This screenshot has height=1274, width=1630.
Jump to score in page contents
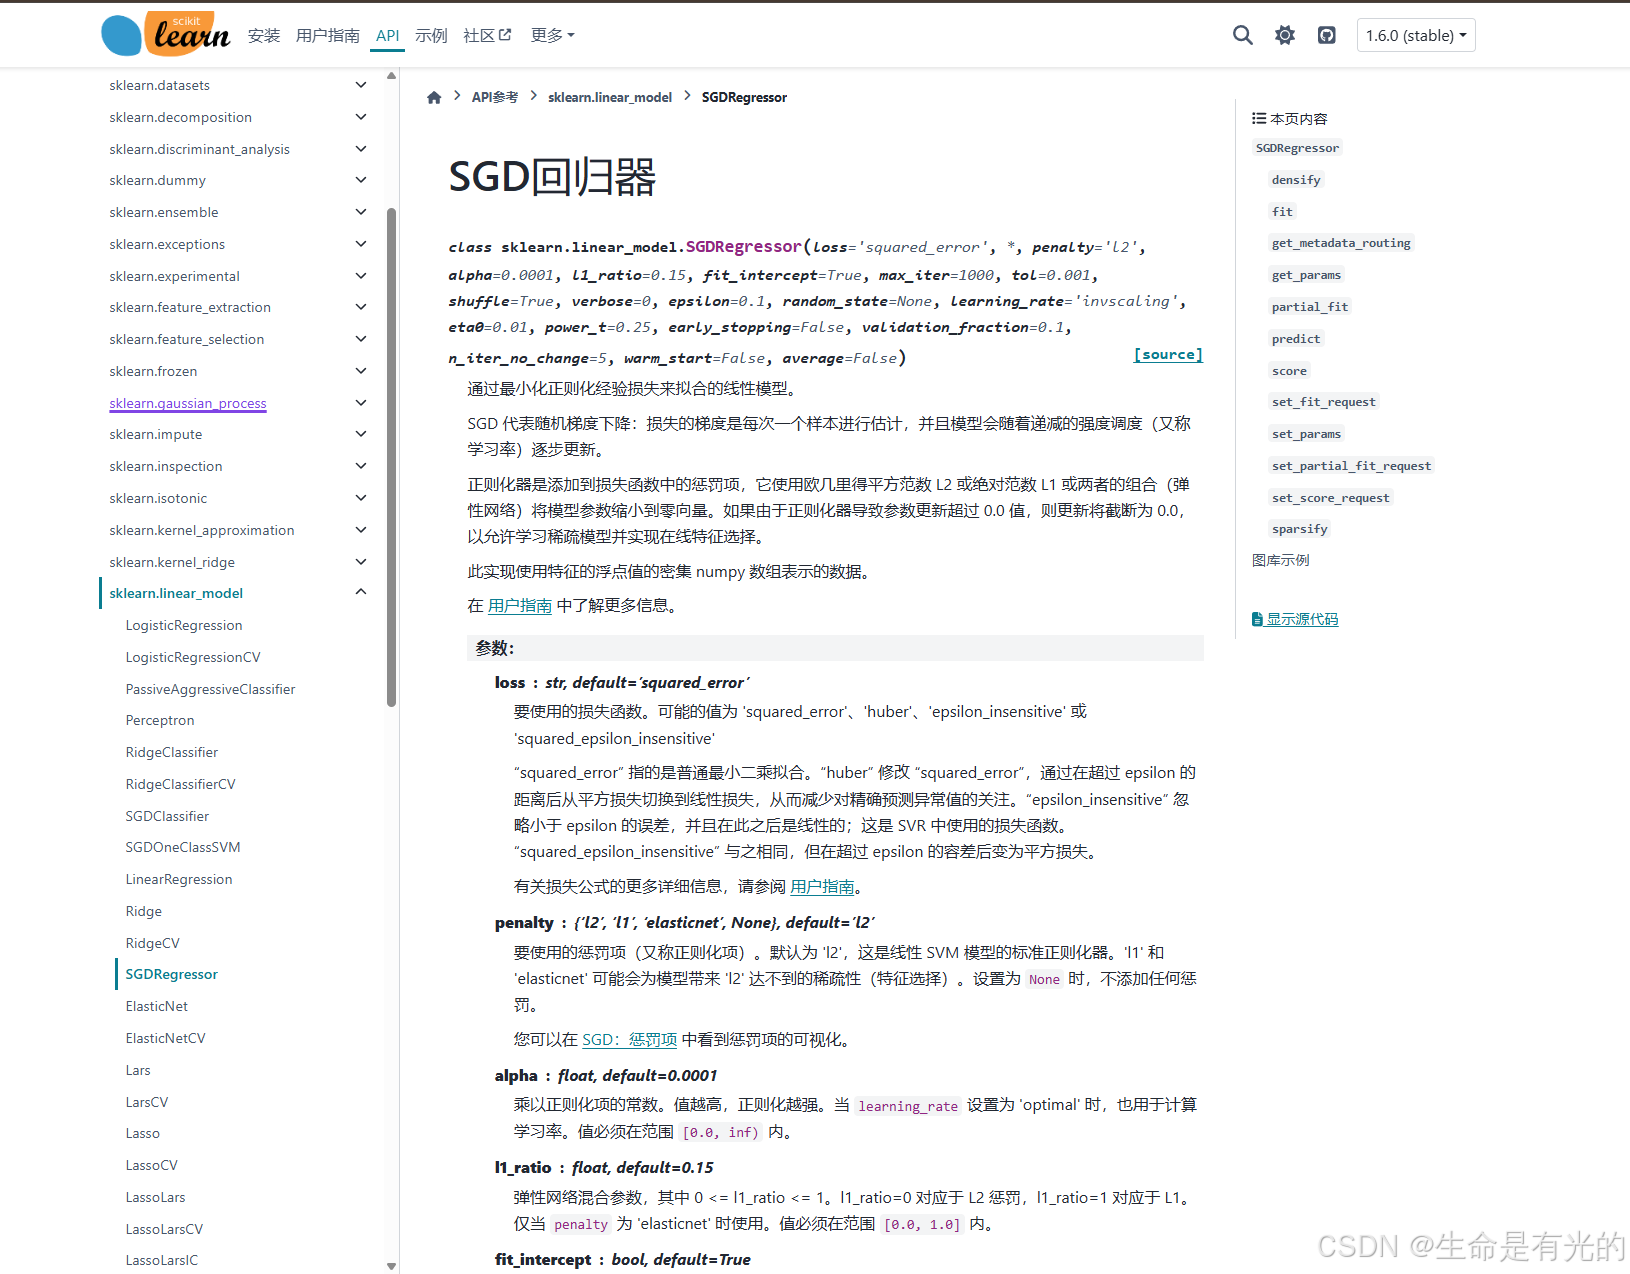point(1289,371)
